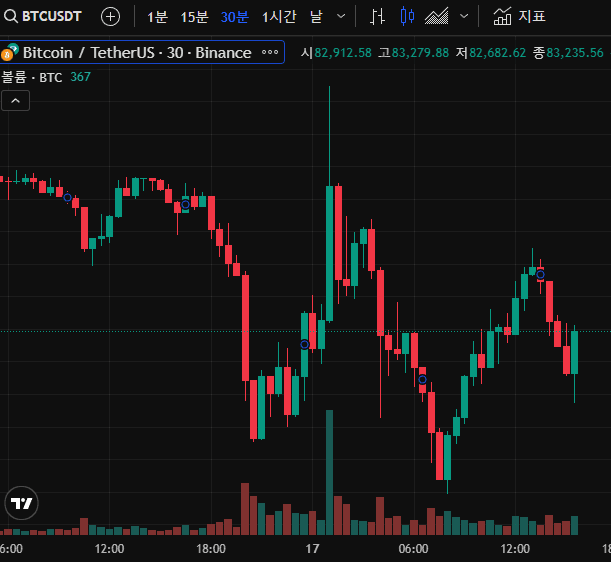611x562 pixels.
Task: Click the 볼륨 BTC volume indicator label
Action: pos(32,76)
